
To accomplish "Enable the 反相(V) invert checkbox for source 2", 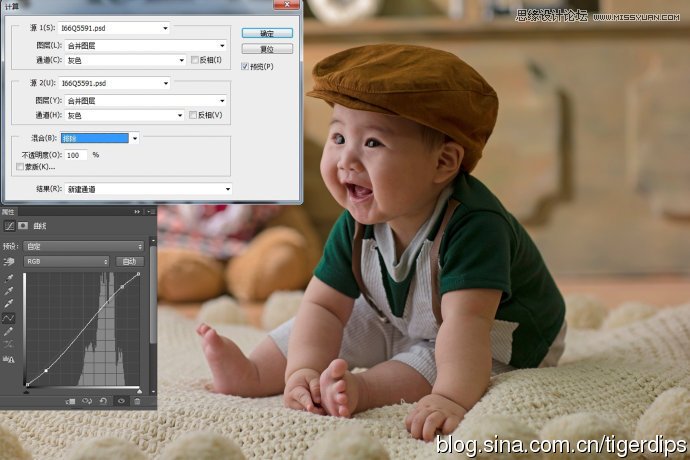I will coord(194,115).
